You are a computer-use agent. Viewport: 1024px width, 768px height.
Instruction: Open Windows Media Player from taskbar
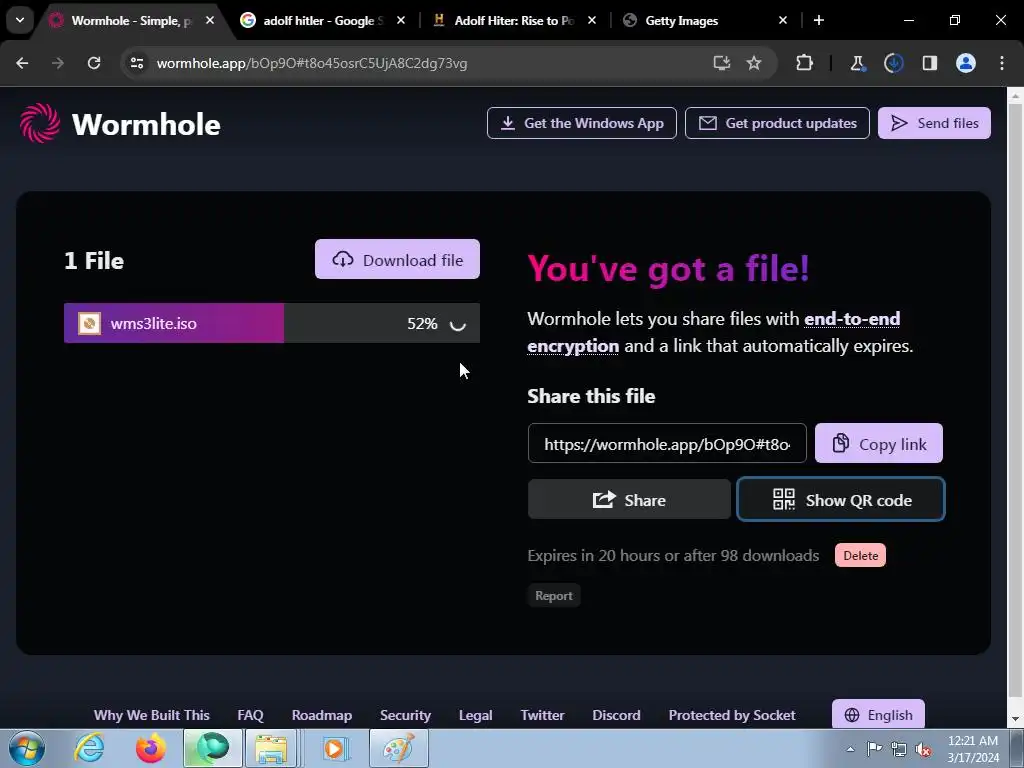click(x=334, y=748)
